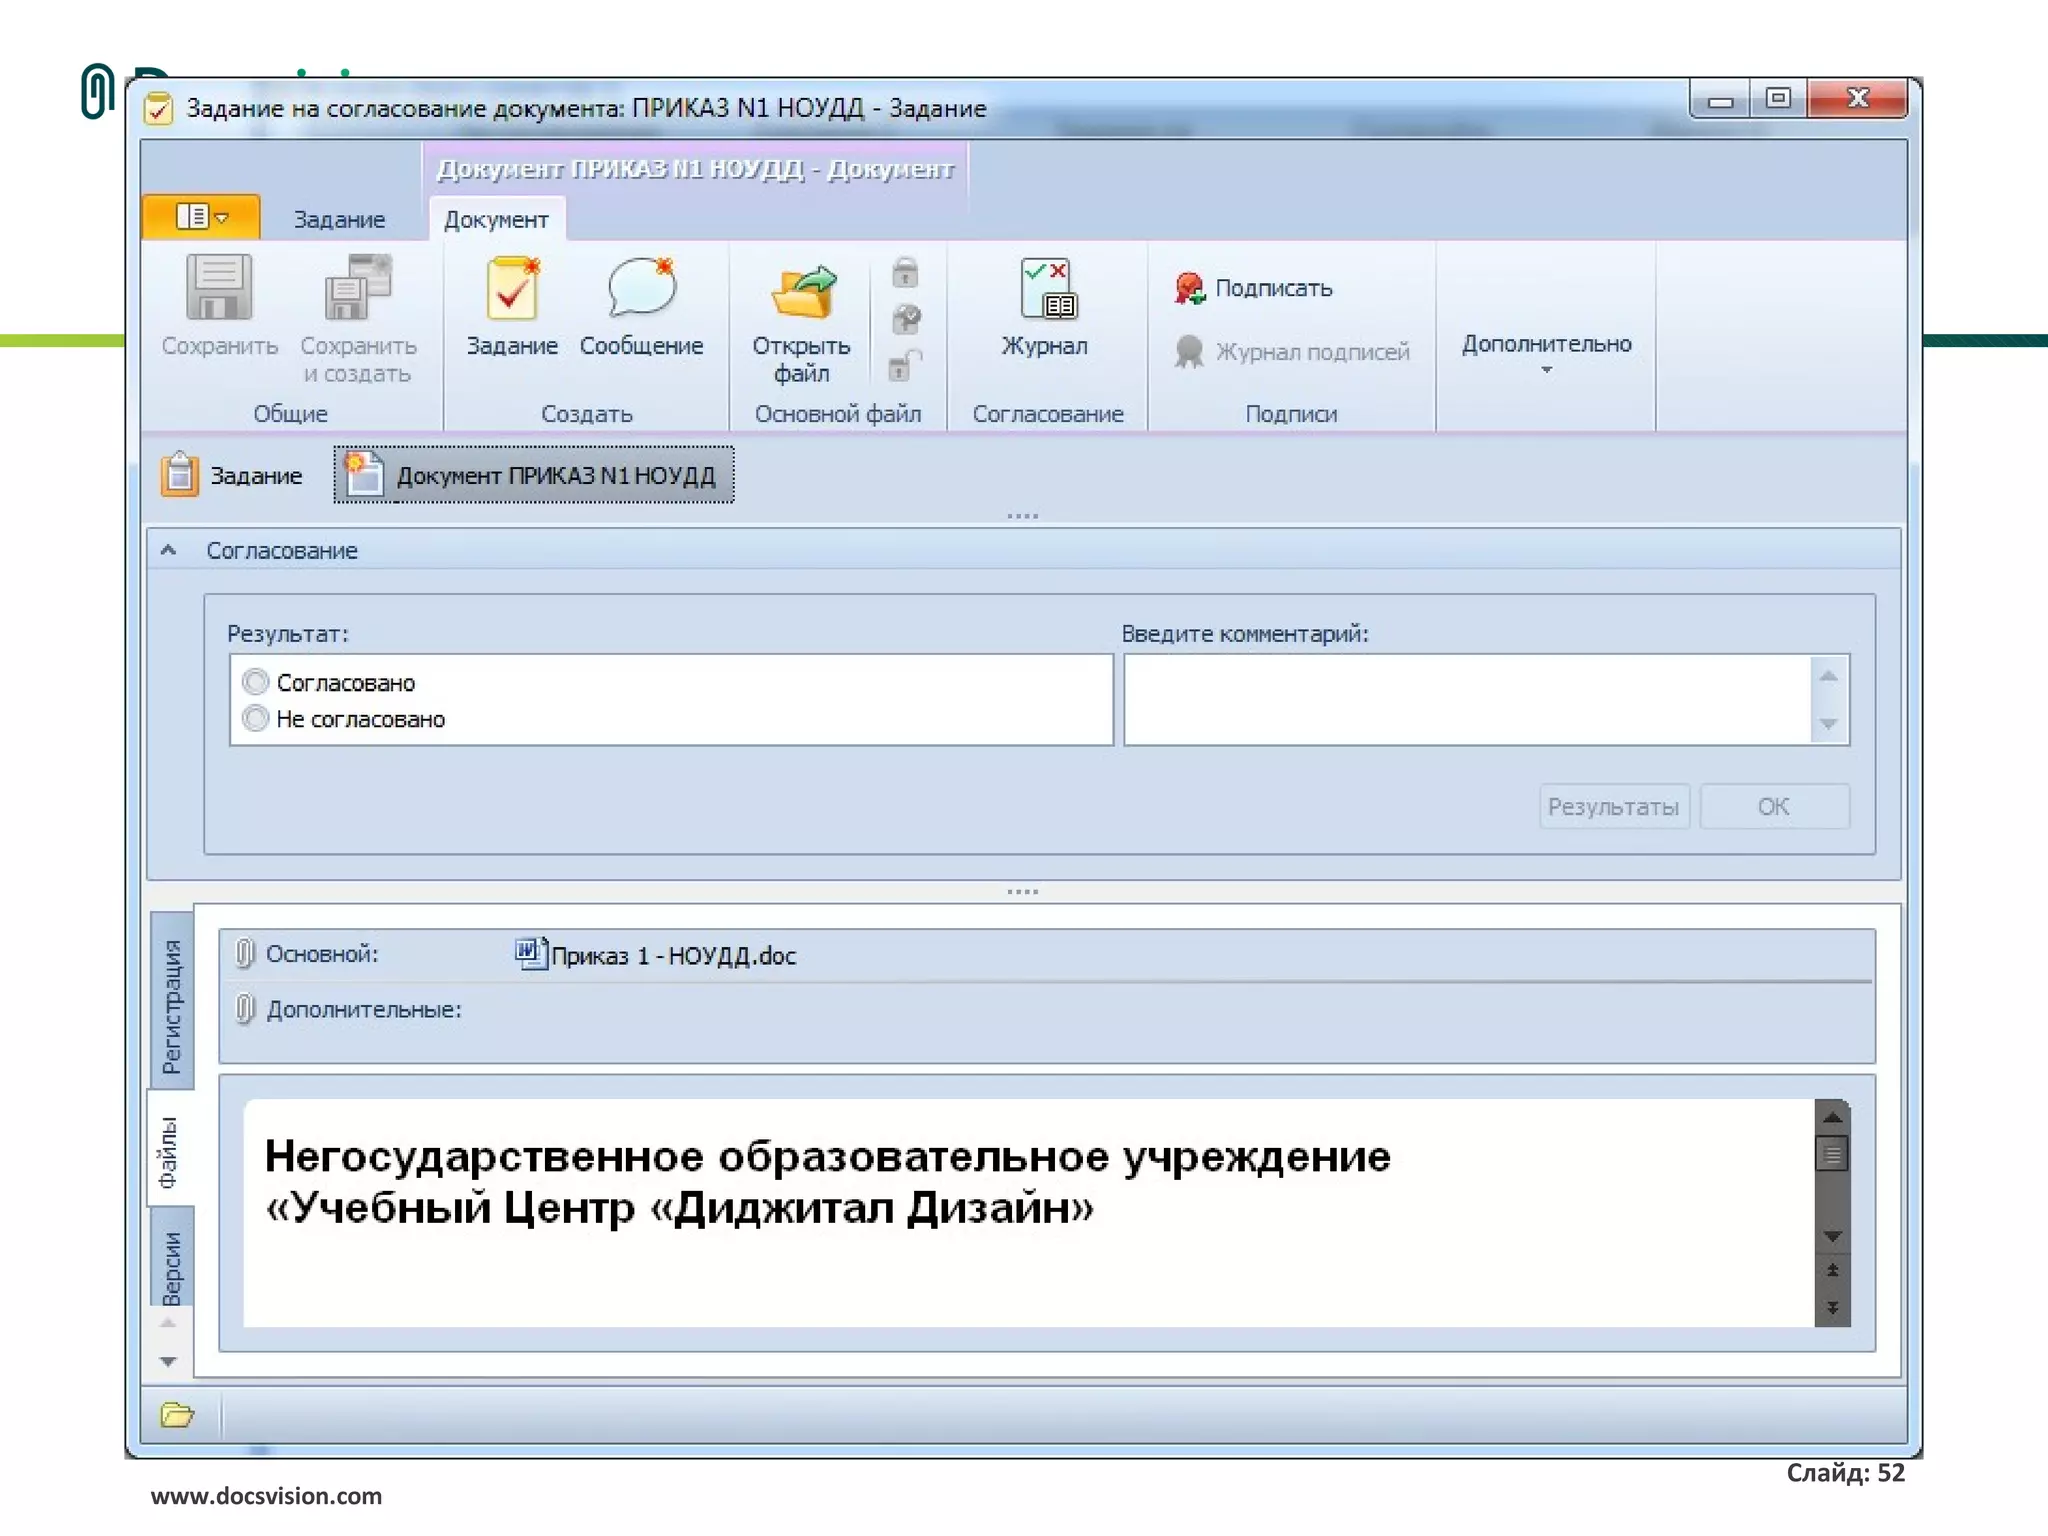Click the unlocked padlock icon in Основной файл

click(x=905, y=365)
